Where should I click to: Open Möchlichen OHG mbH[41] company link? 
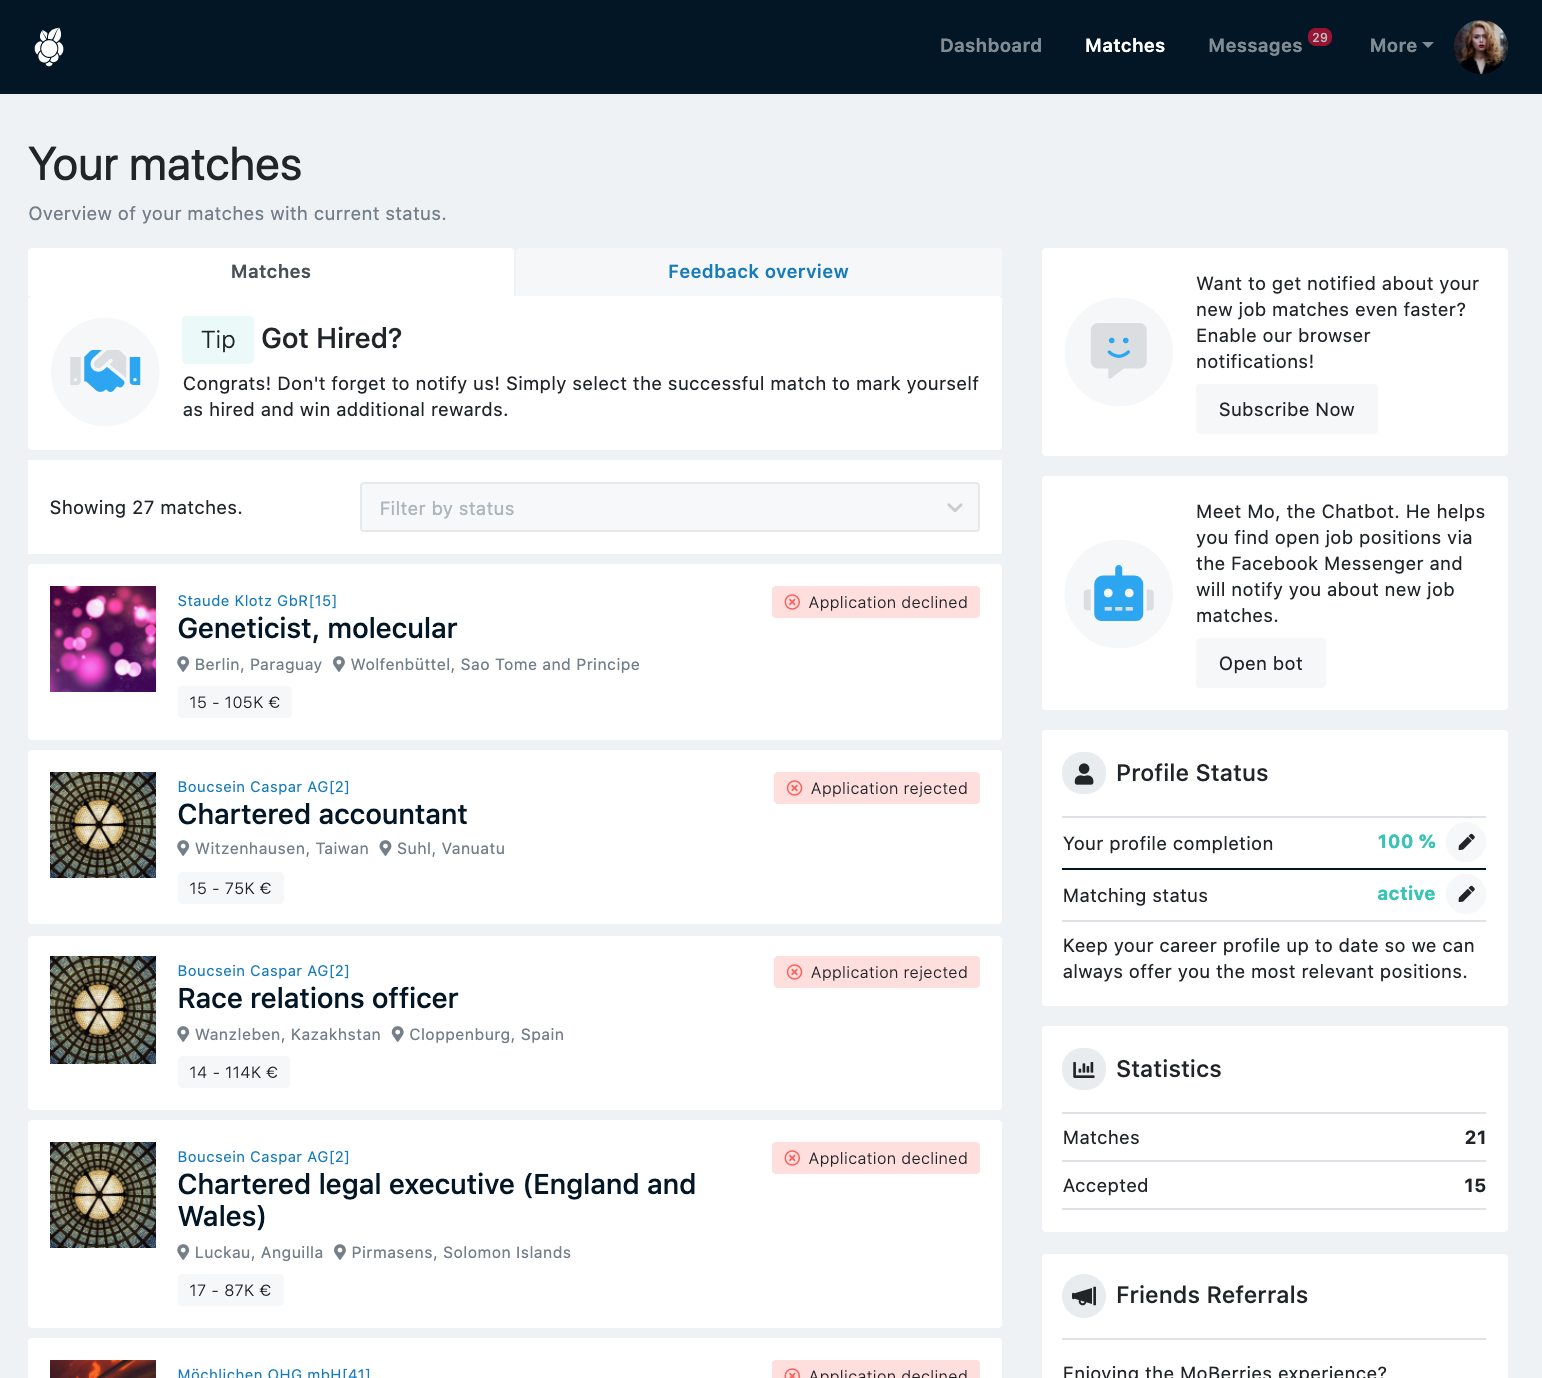[x=274, y=1371]
